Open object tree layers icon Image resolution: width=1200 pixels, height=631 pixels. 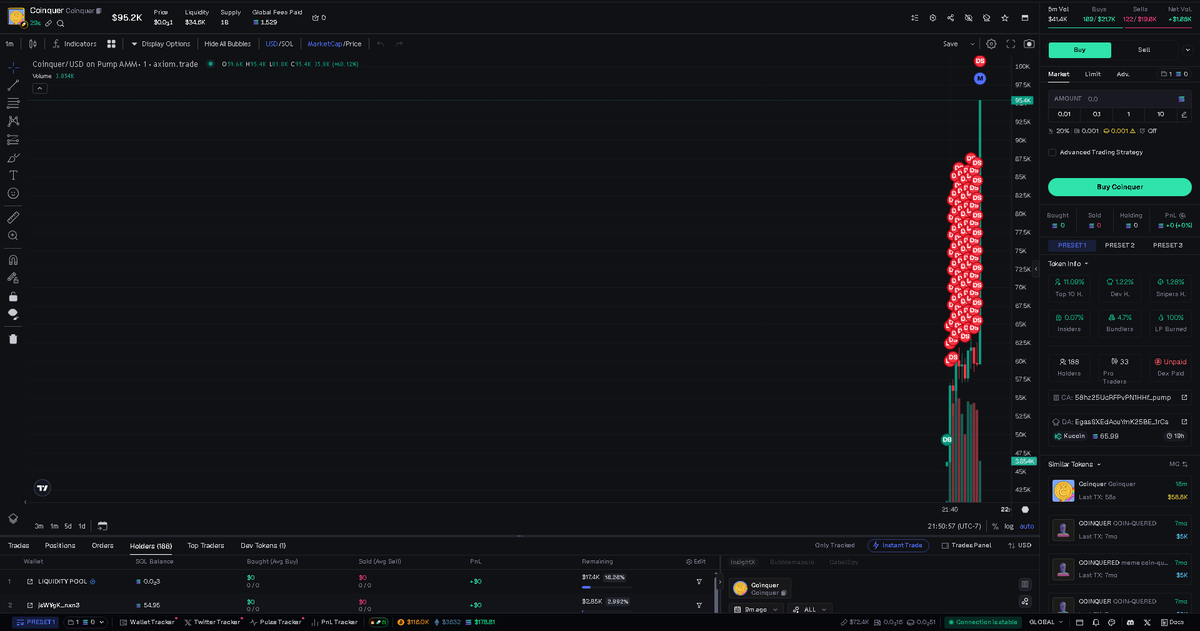coord(13,518)
